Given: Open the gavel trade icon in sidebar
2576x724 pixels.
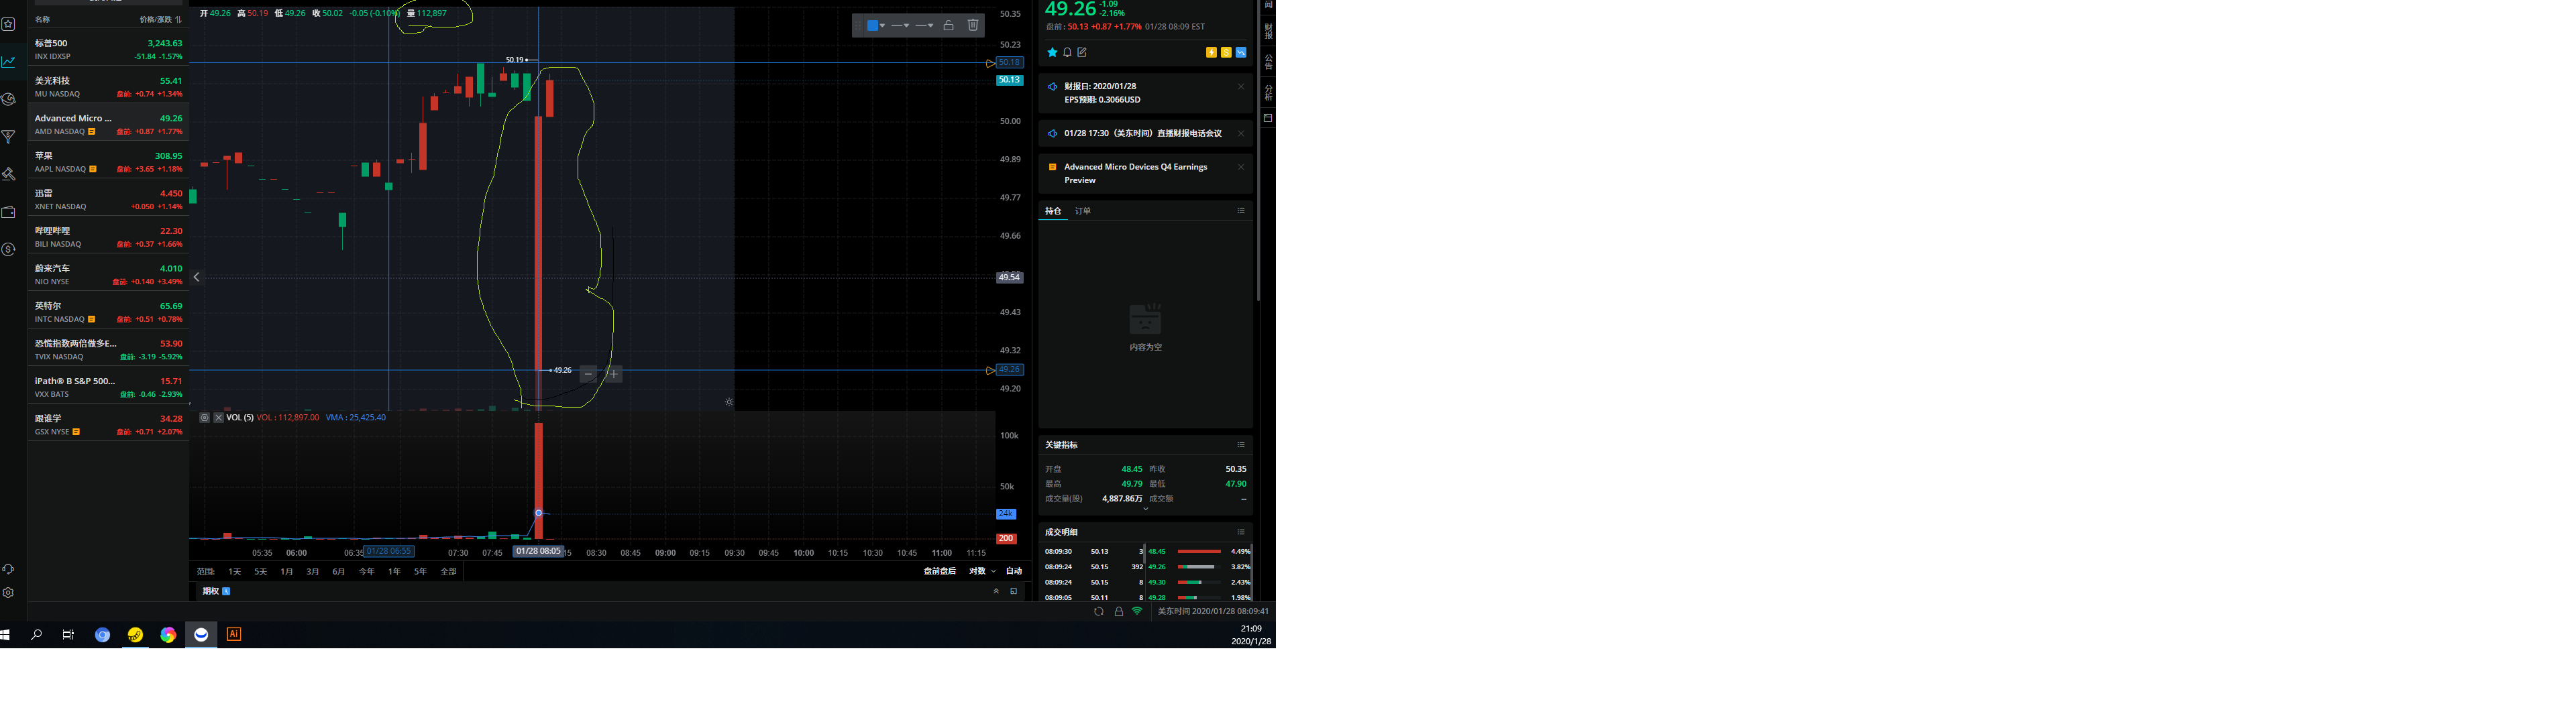Looking at the screenshot, I should coord(9,174).
